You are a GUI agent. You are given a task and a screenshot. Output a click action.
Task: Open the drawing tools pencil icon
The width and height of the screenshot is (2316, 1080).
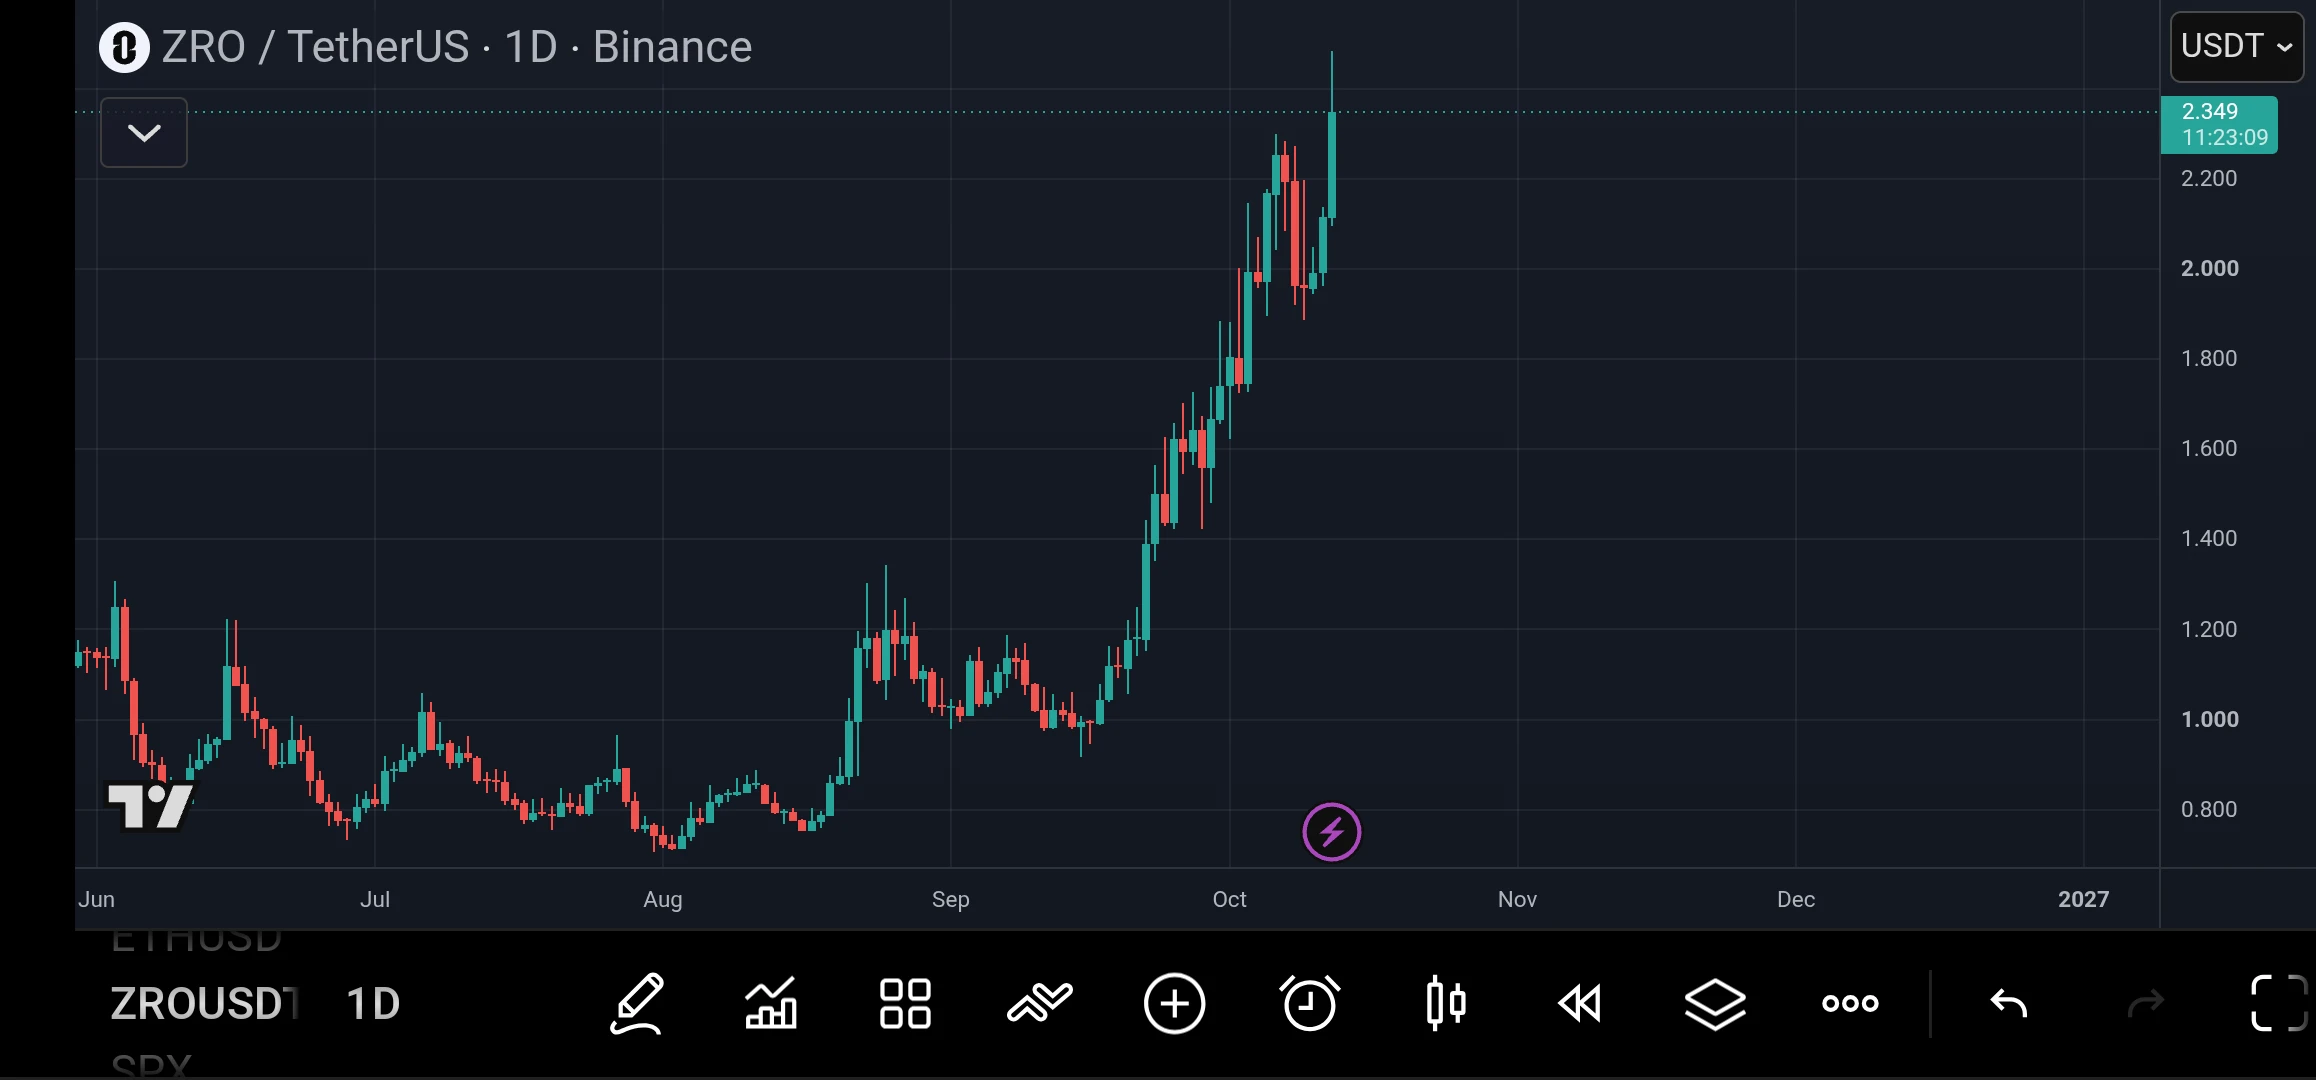pos(638,1003)
